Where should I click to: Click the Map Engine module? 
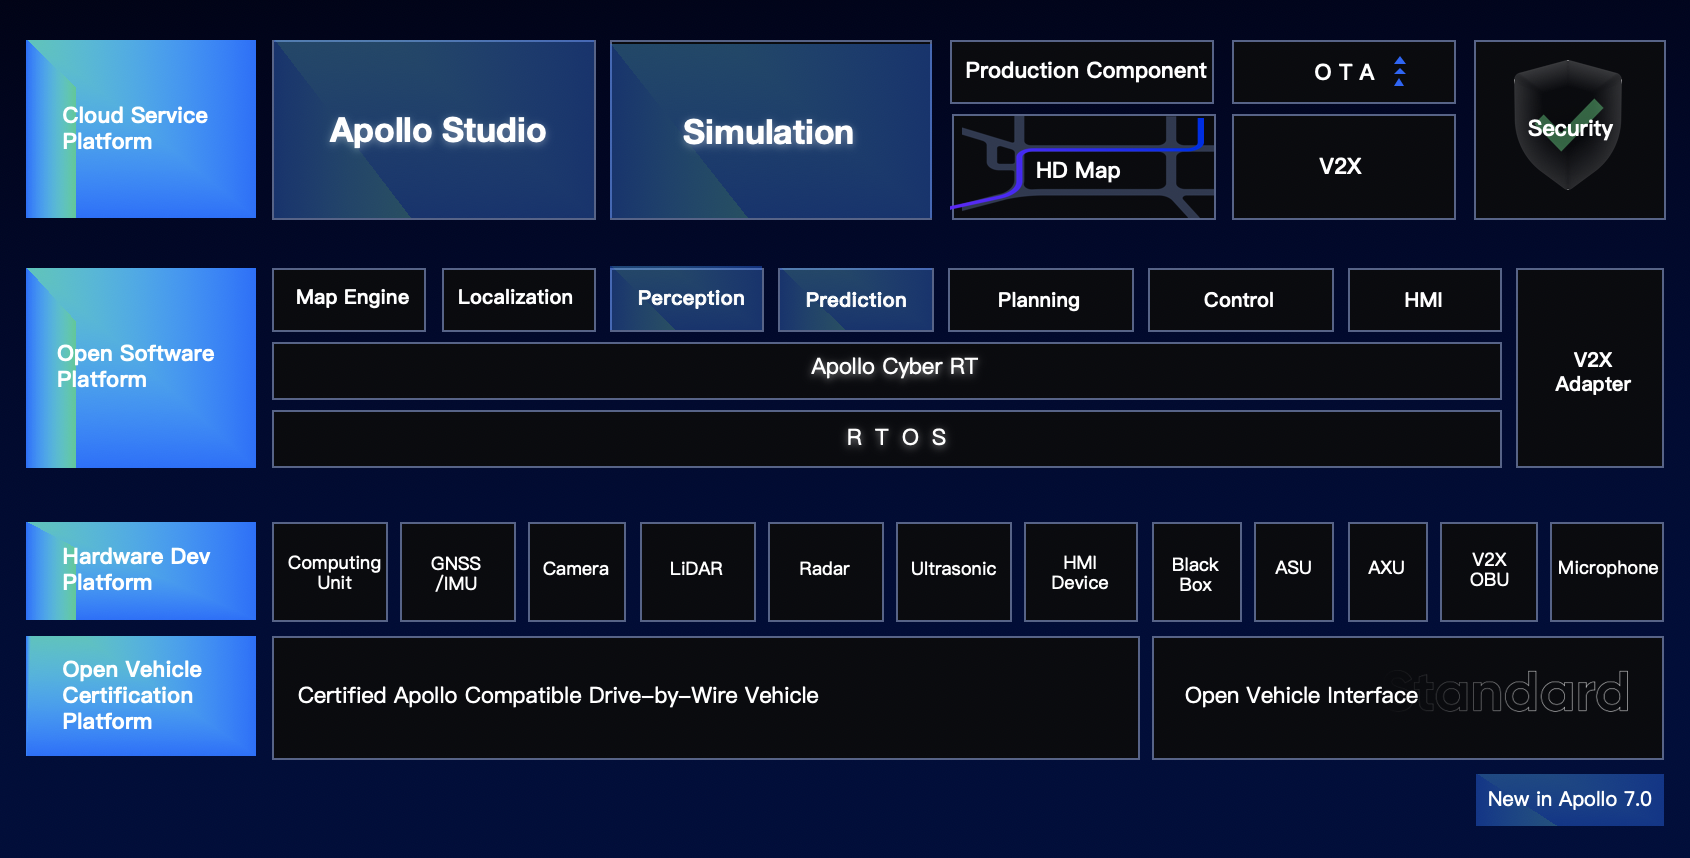tap(349, 300)
